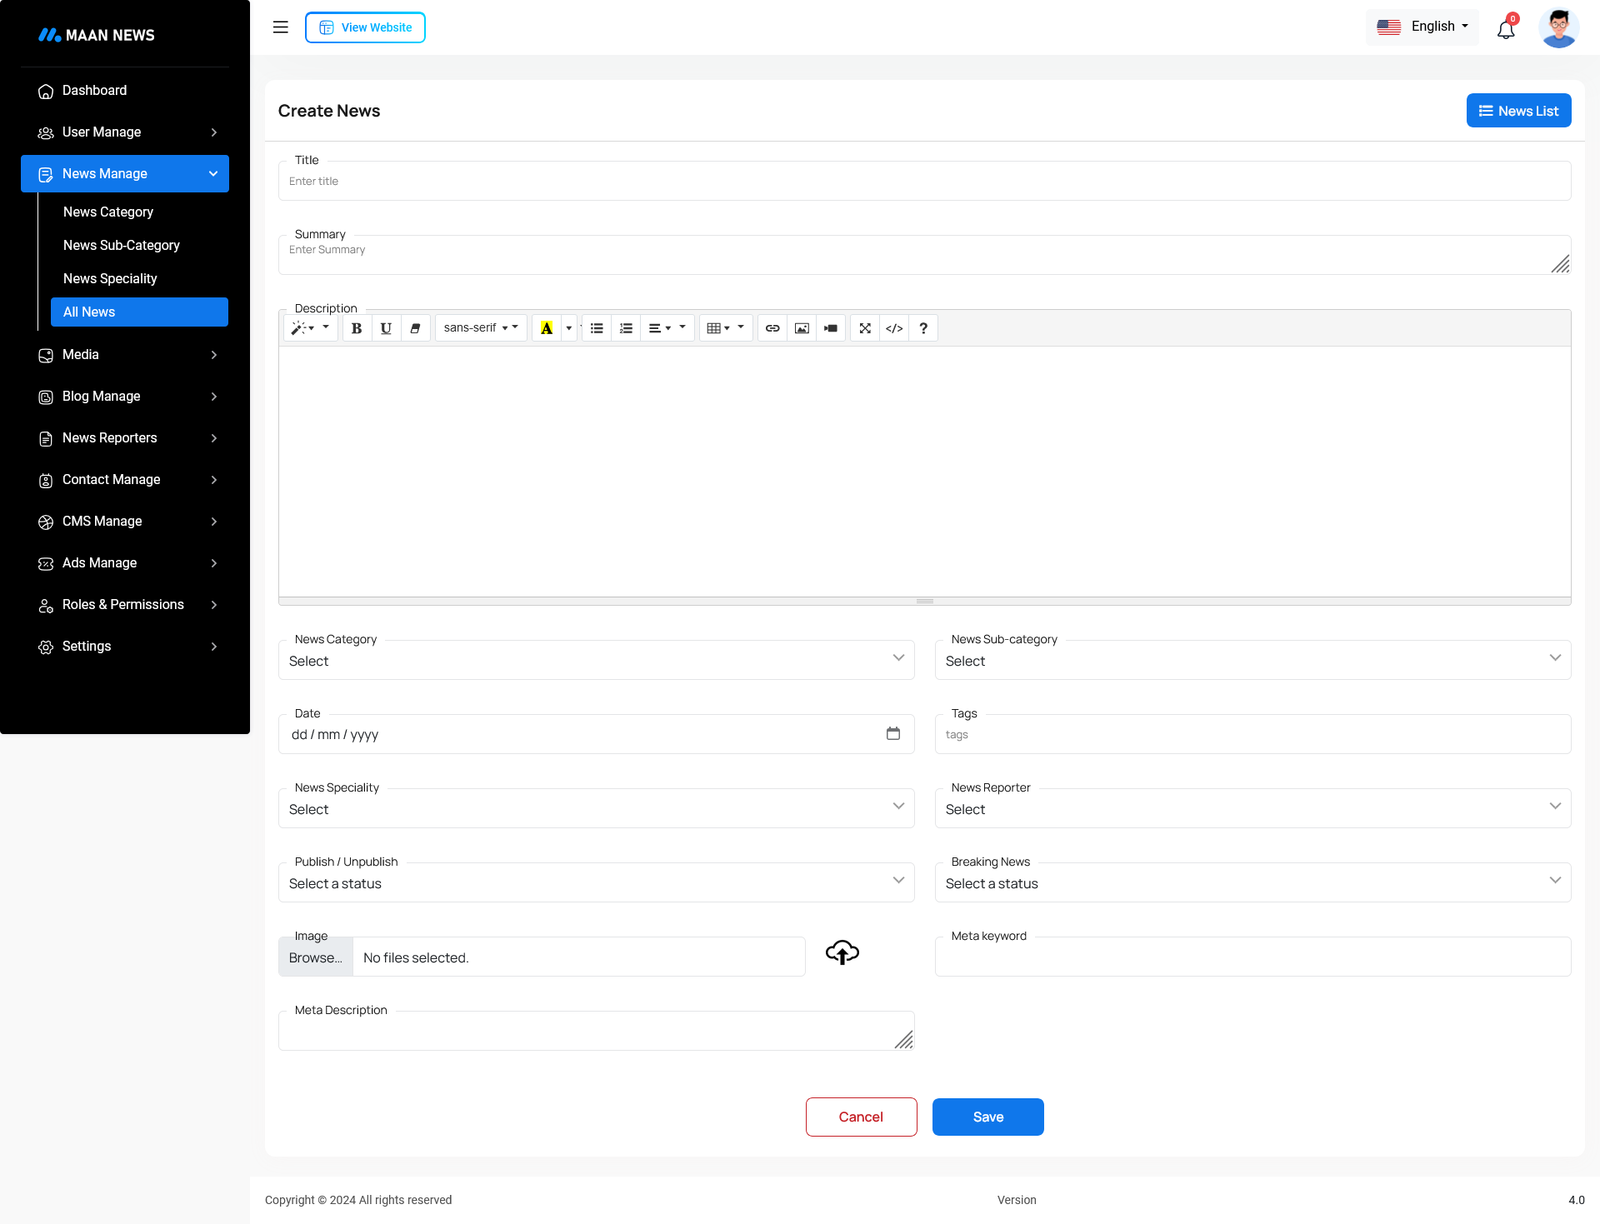1600x1224 pixels.
Task: Open News Sub-Category in the sidebar
Action: [x=121, y=245]
